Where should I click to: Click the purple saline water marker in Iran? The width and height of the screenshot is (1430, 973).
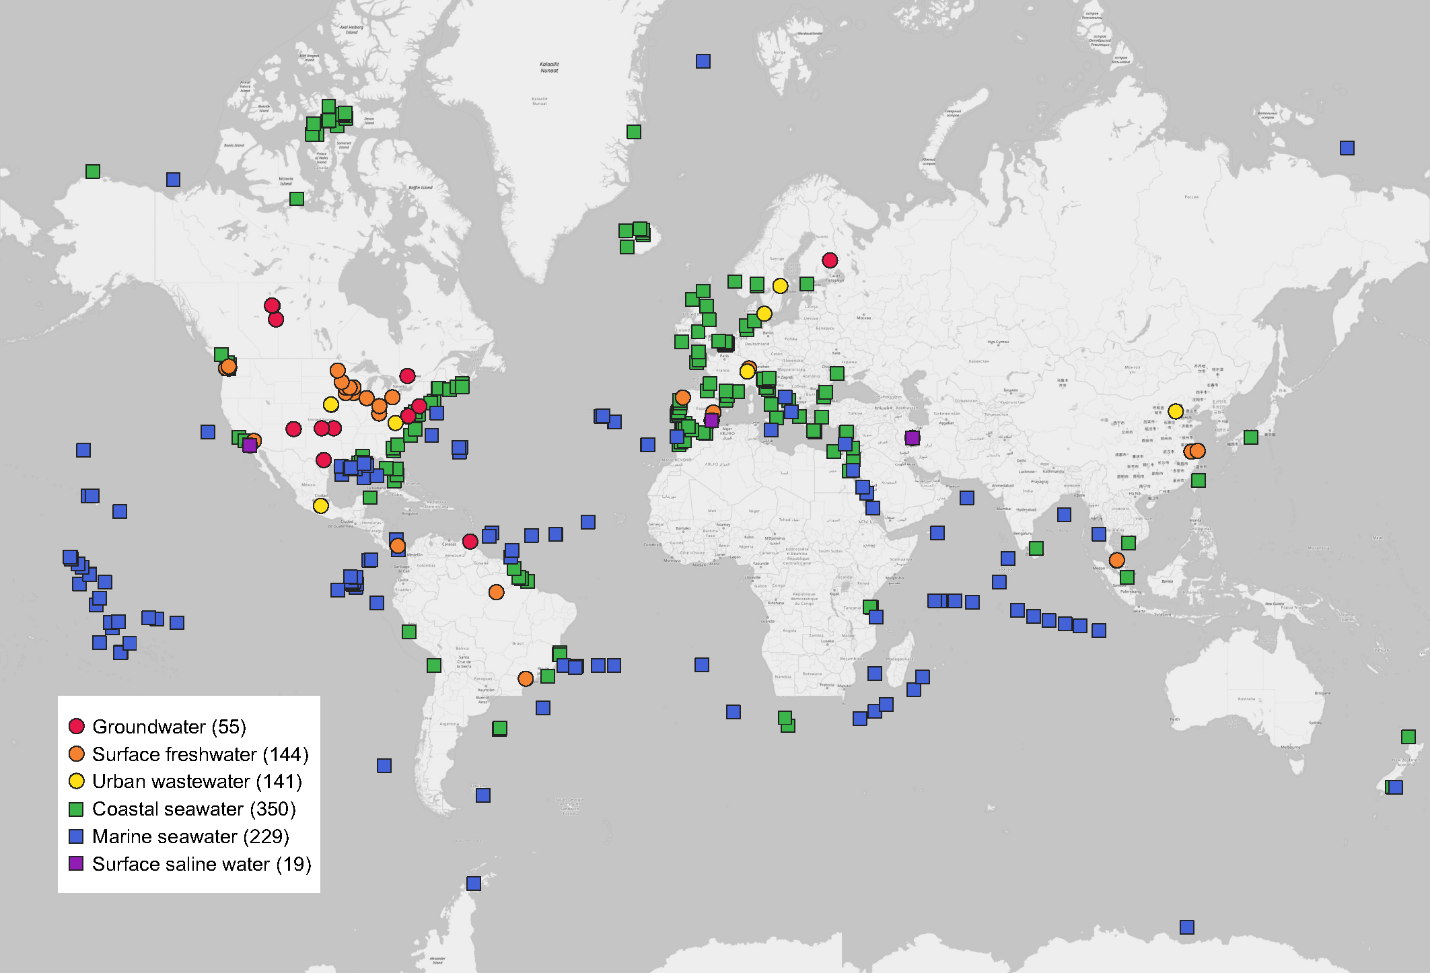pyautogui.click(x=912, y=437)
